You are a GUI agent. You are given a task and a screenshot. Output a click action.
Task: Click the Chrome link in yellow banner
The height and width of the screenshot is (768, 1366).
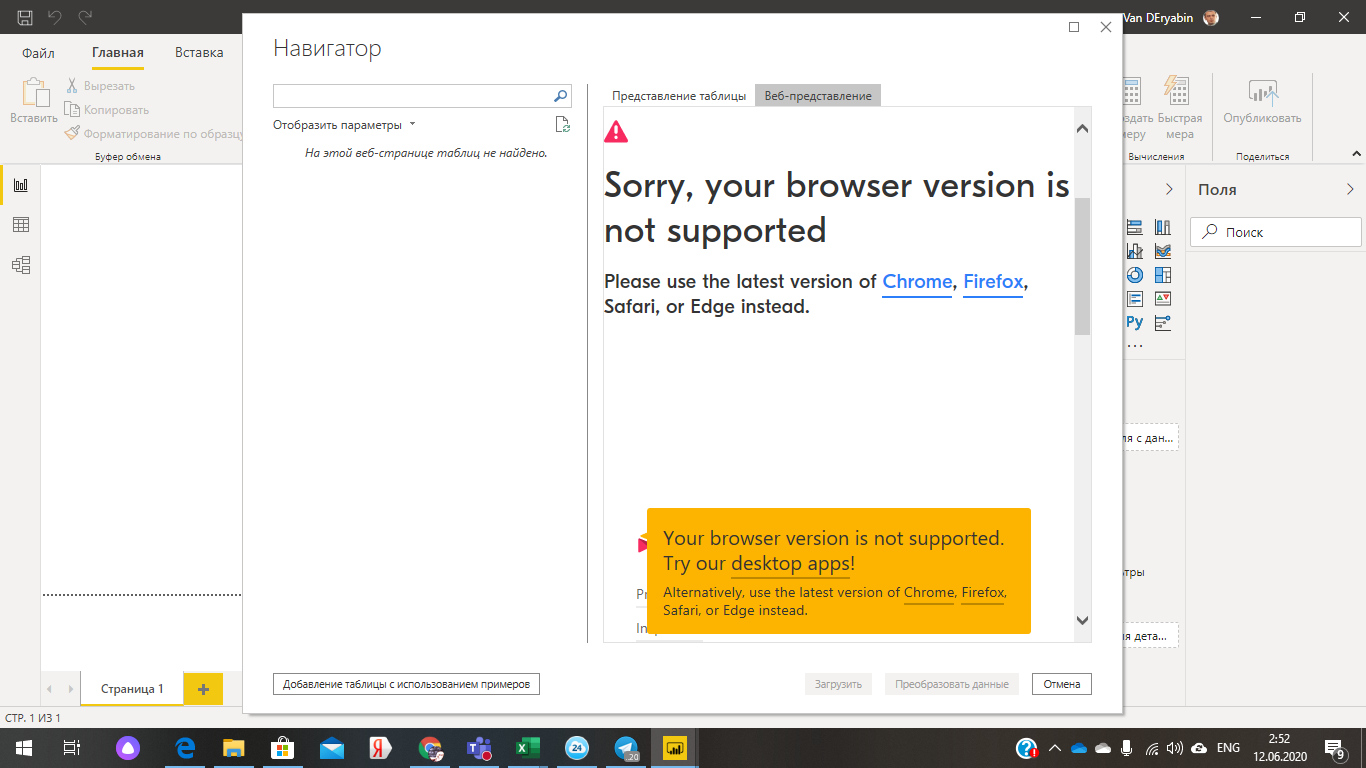(929, 593)
